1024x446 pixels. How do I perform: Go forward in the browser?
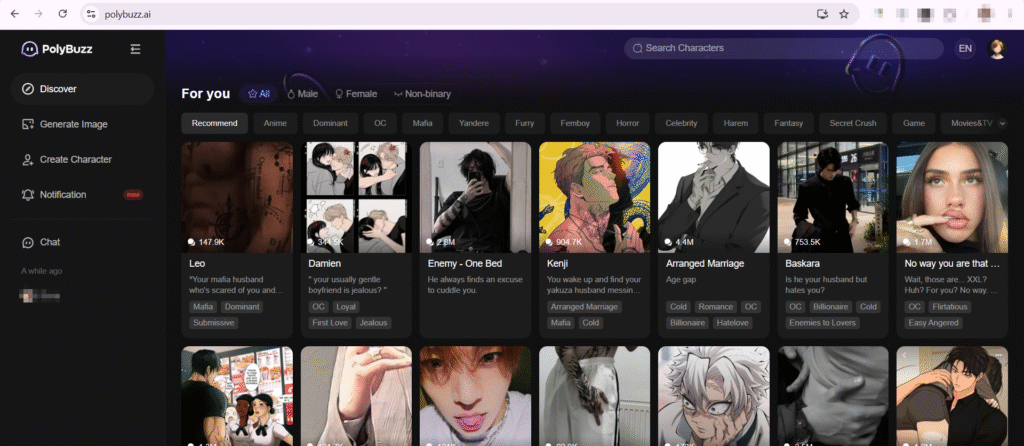pyautogui.click(x=39, y=14)
